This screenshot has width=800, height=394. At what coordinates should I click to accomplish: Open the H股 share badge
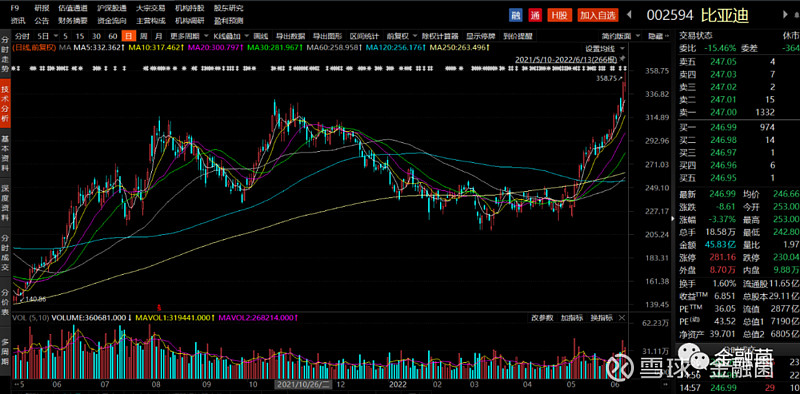[560, 15]
